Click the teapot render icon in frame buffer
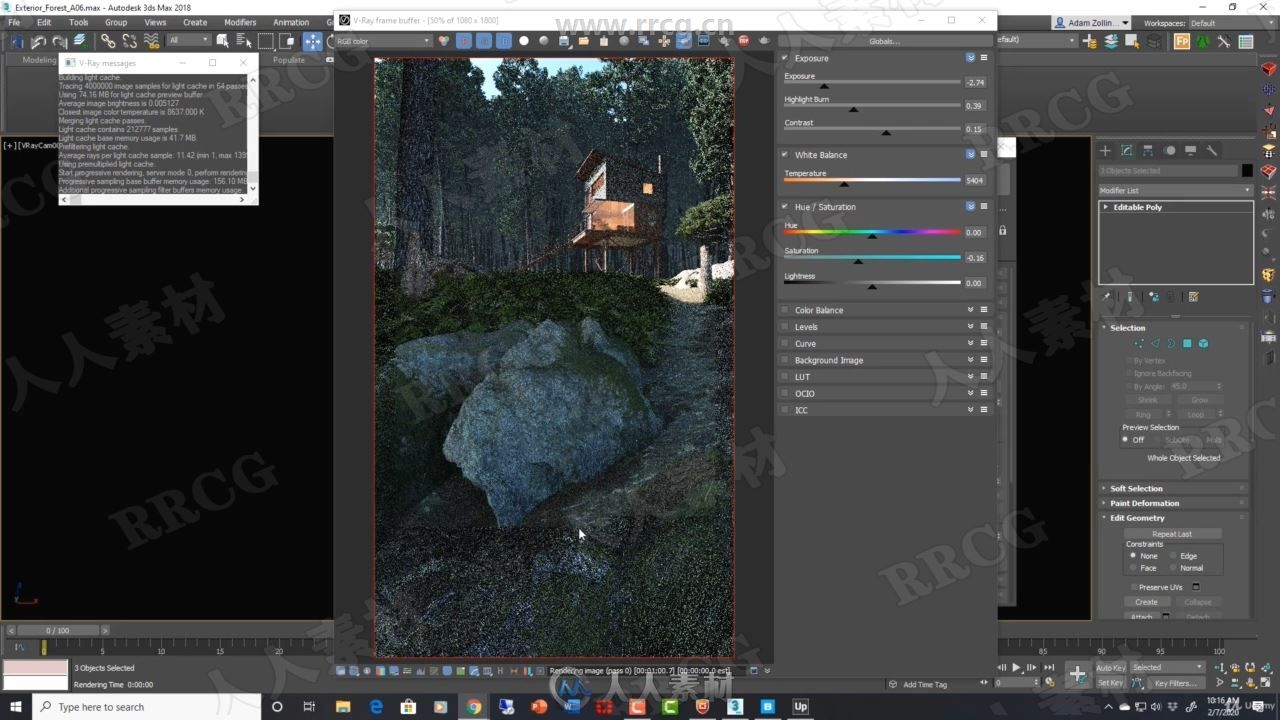Screen dimensions: 1280x720 point(764,41)
